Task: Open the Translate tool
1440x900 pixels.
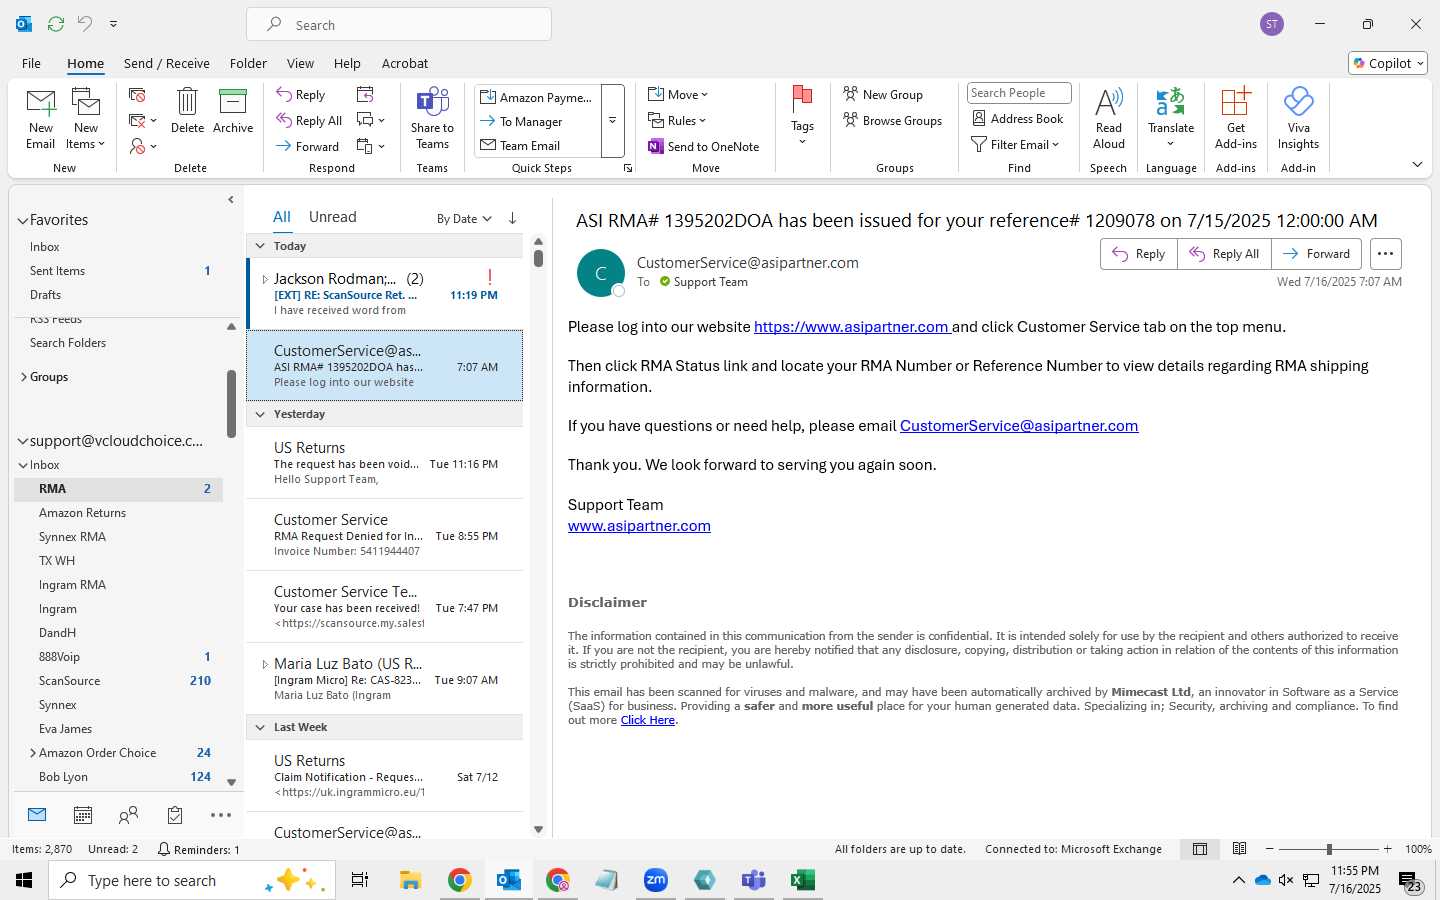Action: (1171, 118)
